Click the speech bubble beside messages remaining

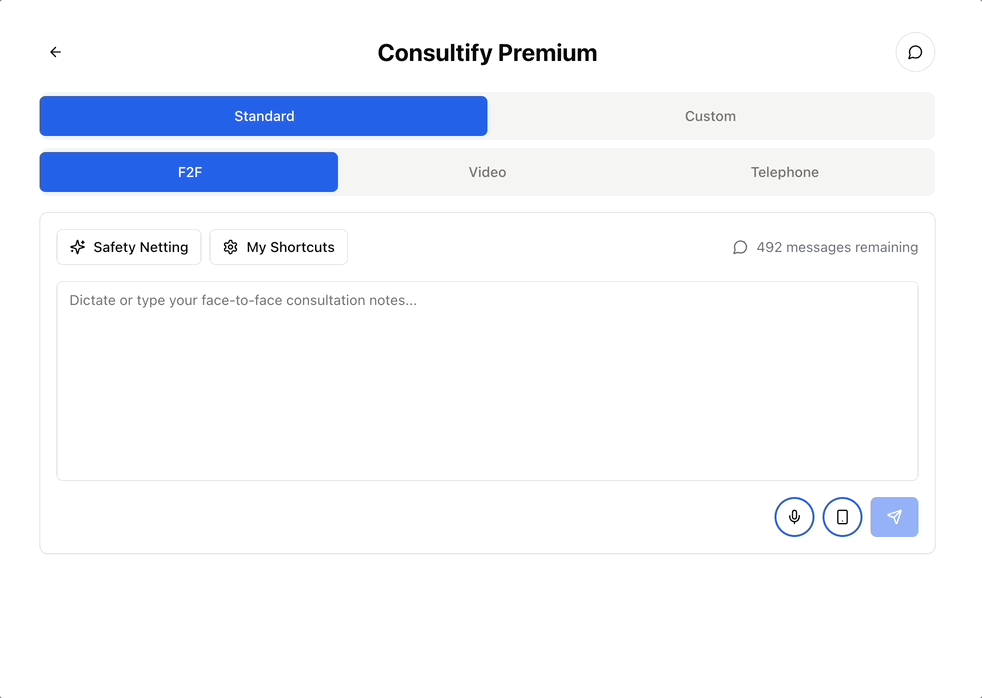(x=740, y=247)
